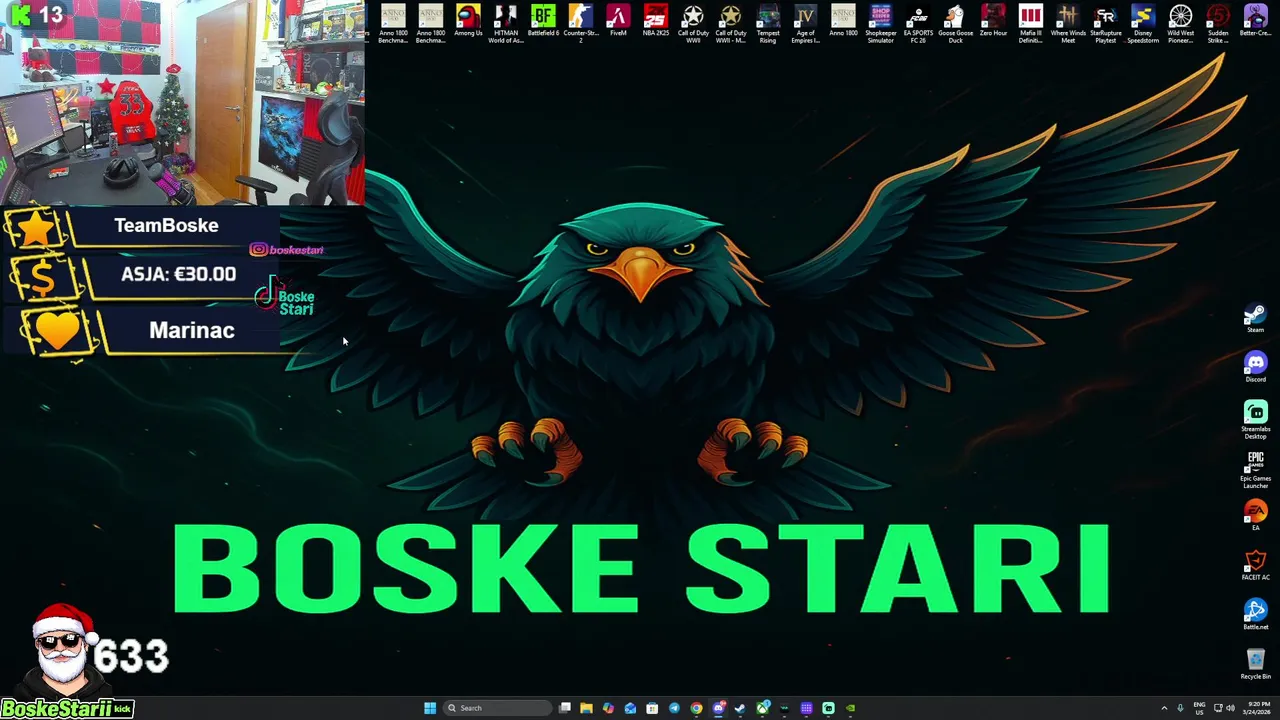Launch EA SPORTS FC 26 icon

[918, 23]
